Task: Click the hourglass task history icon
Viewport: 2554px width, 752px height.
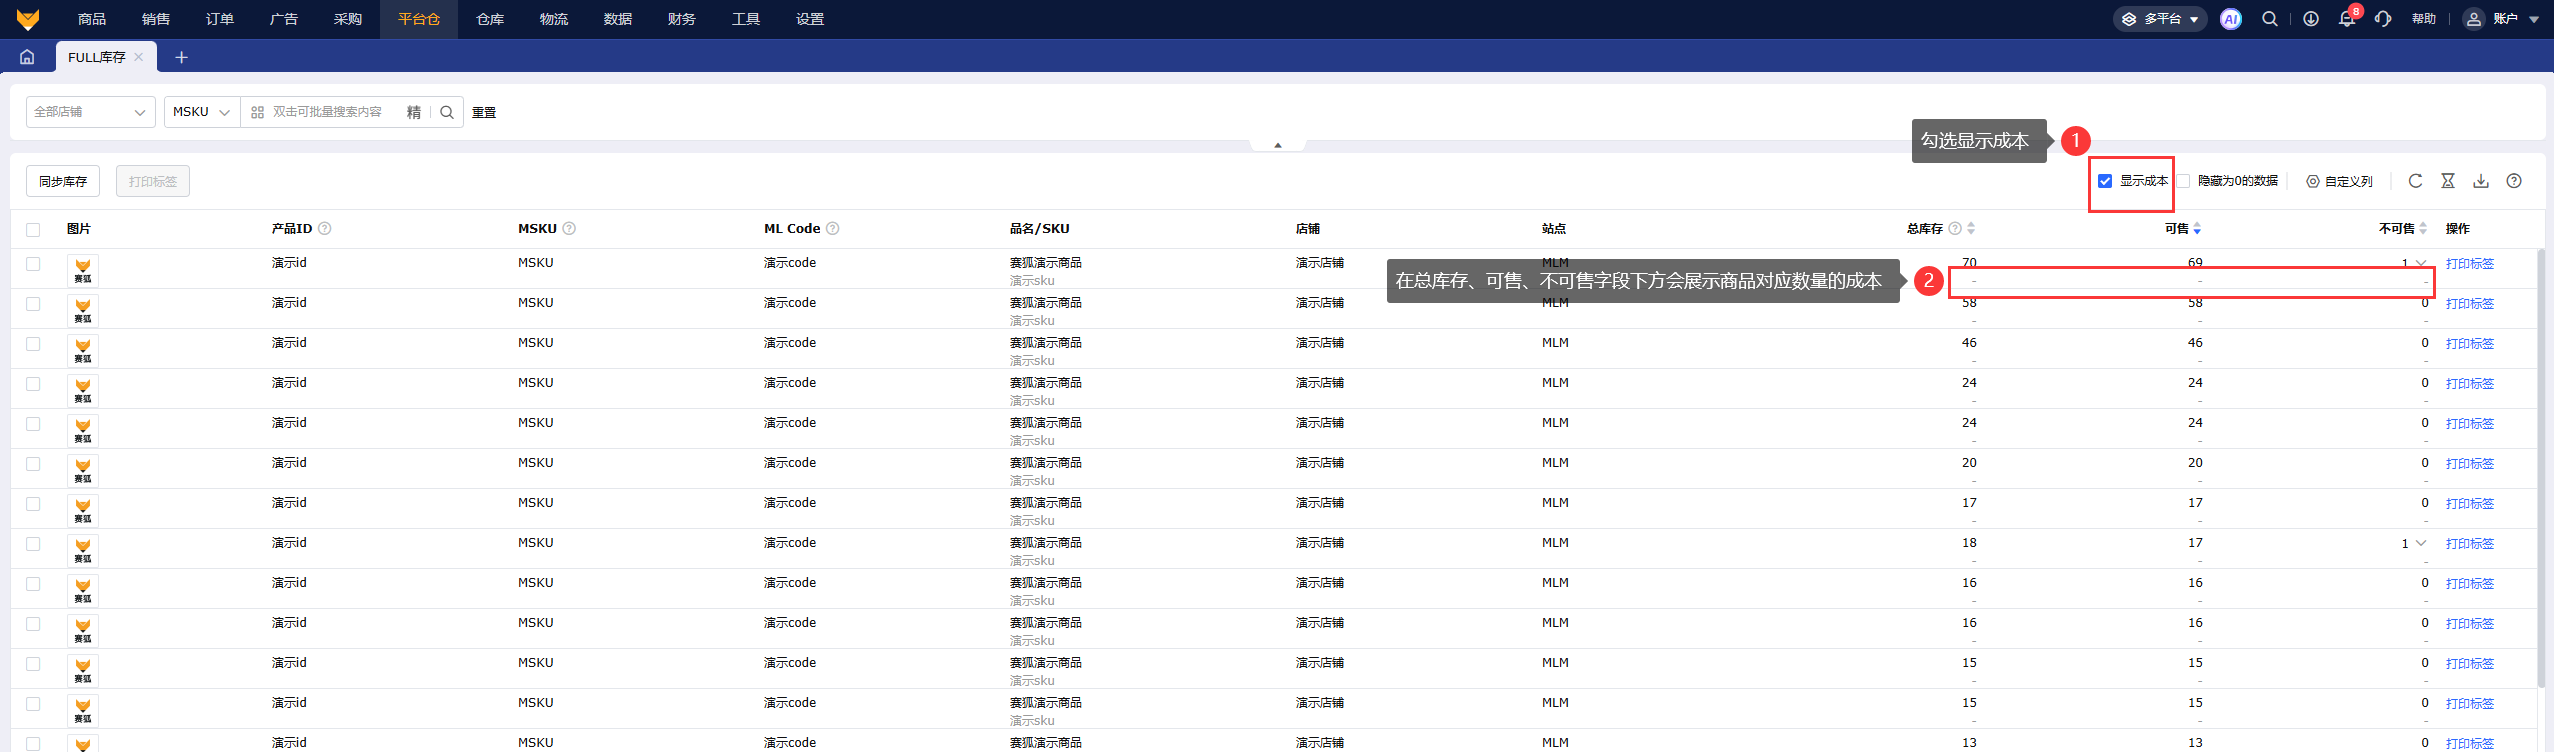Action: pyautogui.click(x=2448, y=181)
